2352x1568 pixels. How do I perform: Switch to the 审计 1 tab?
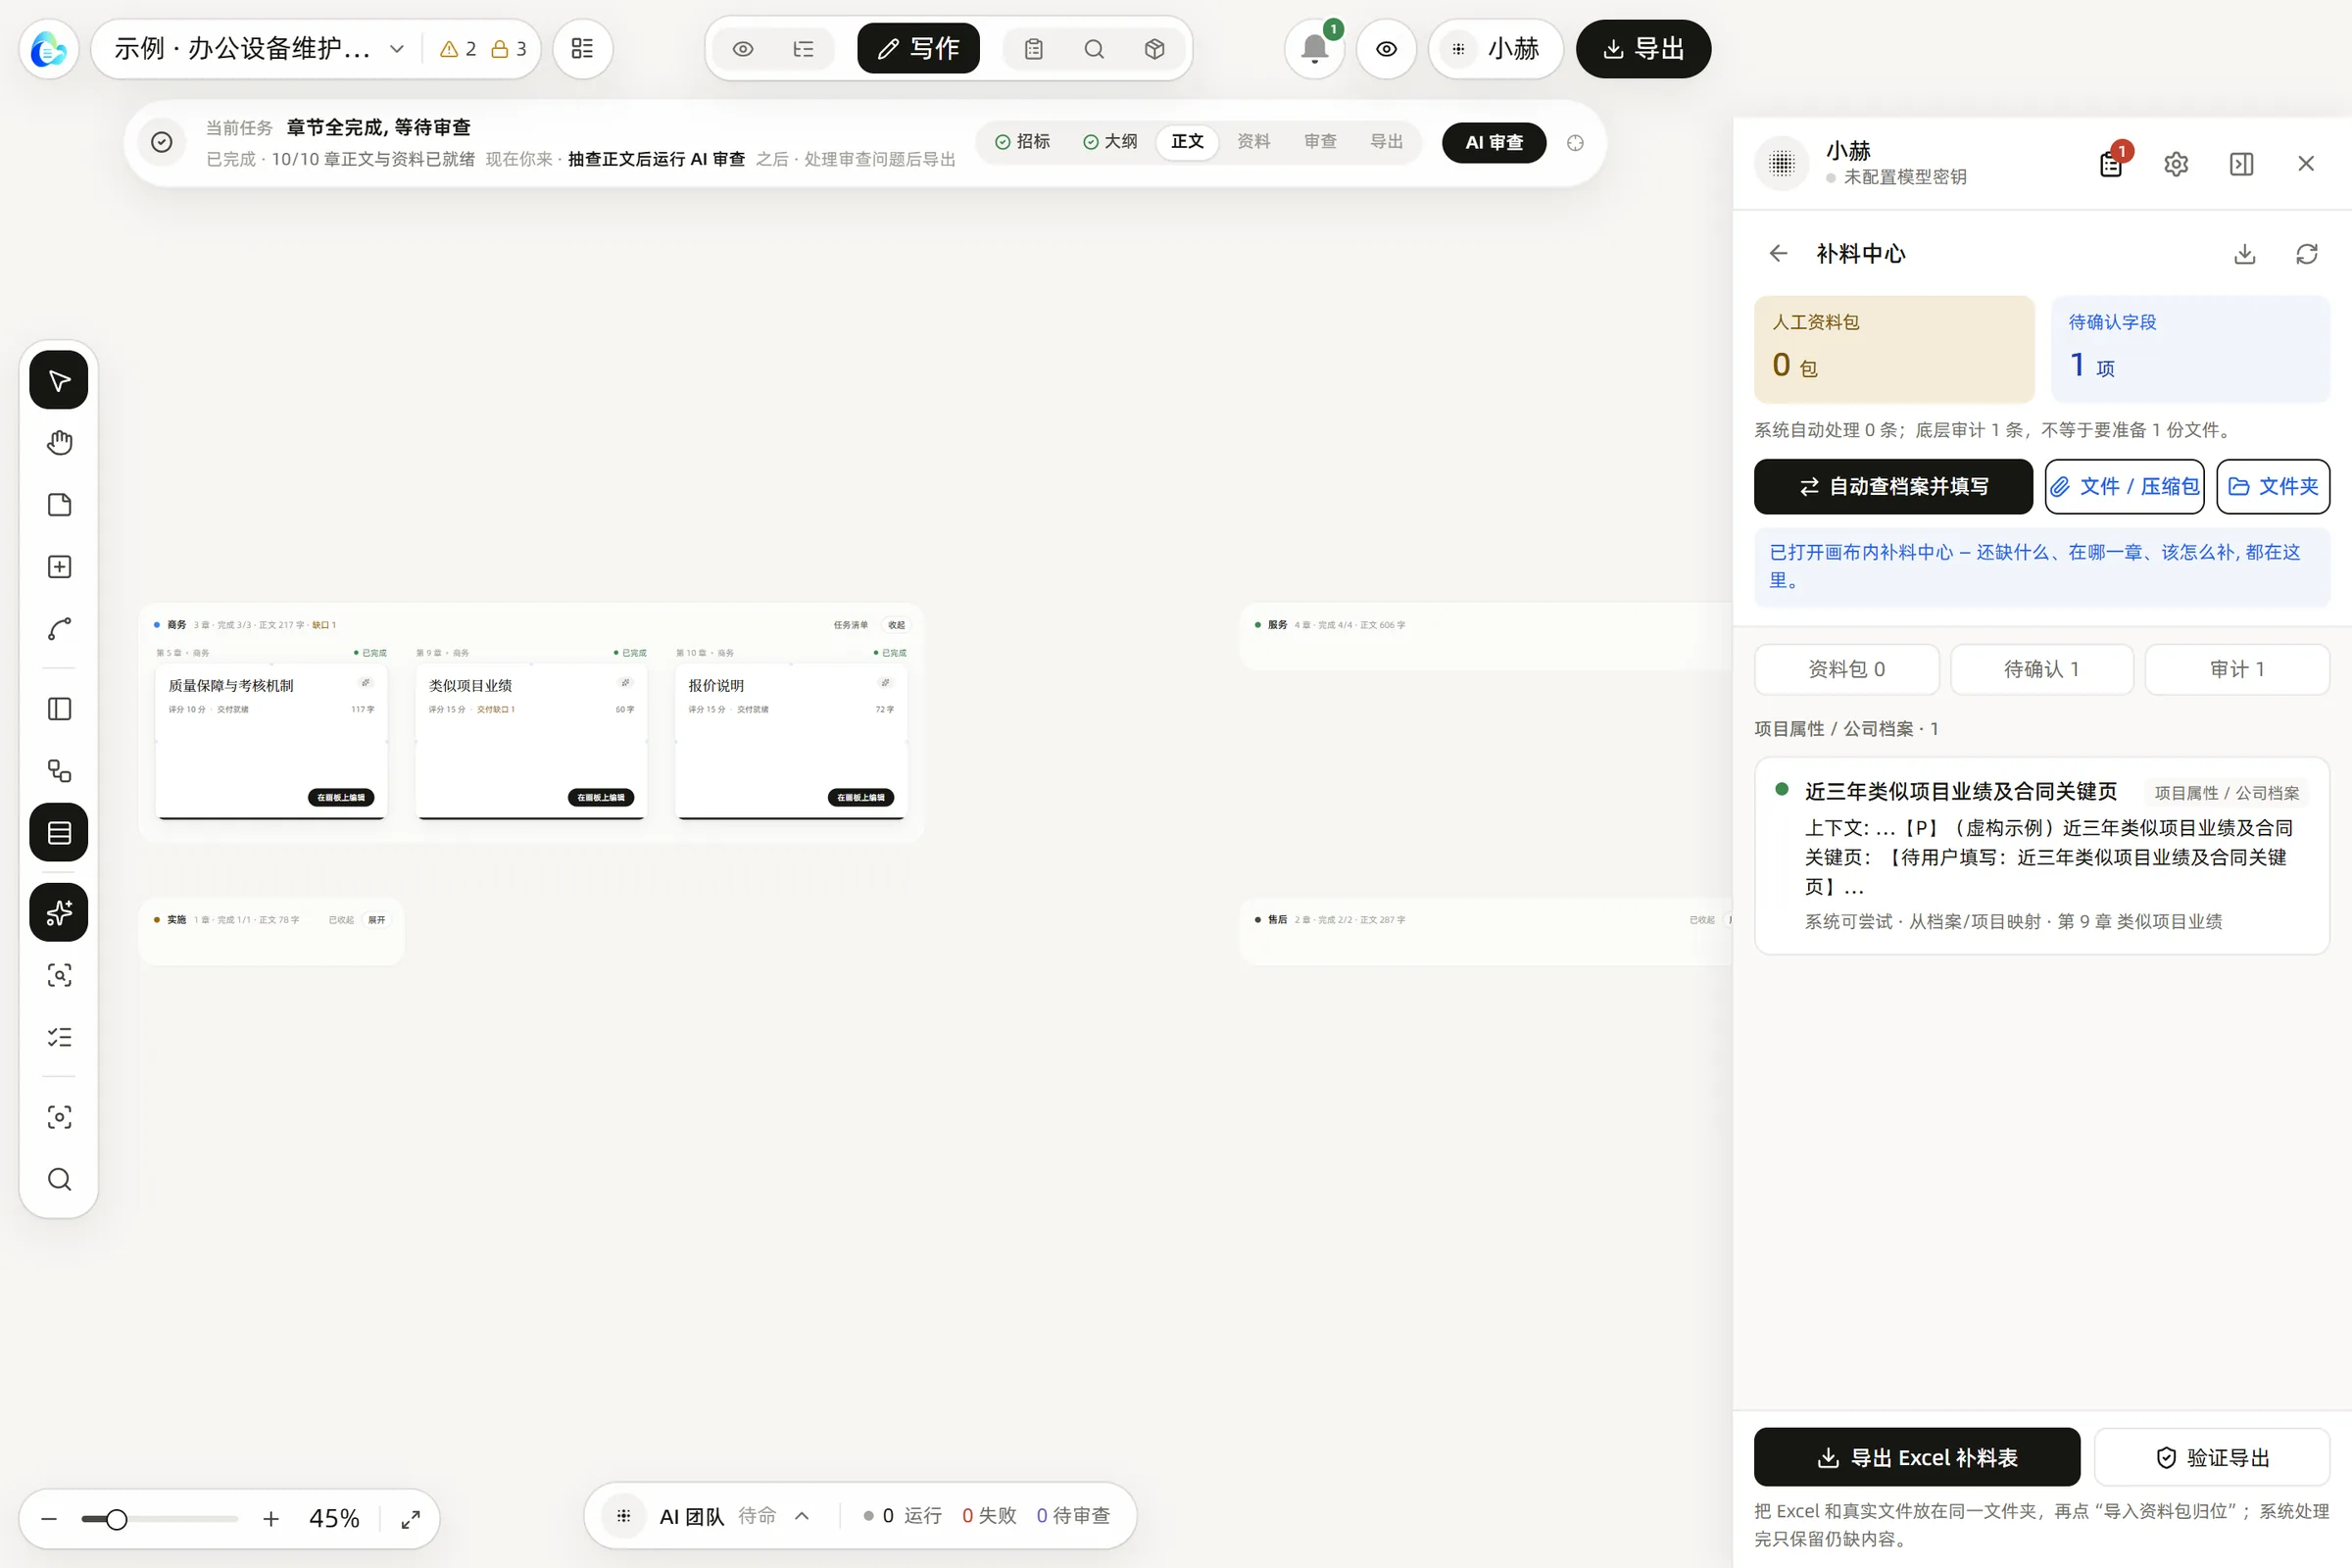2237,669
